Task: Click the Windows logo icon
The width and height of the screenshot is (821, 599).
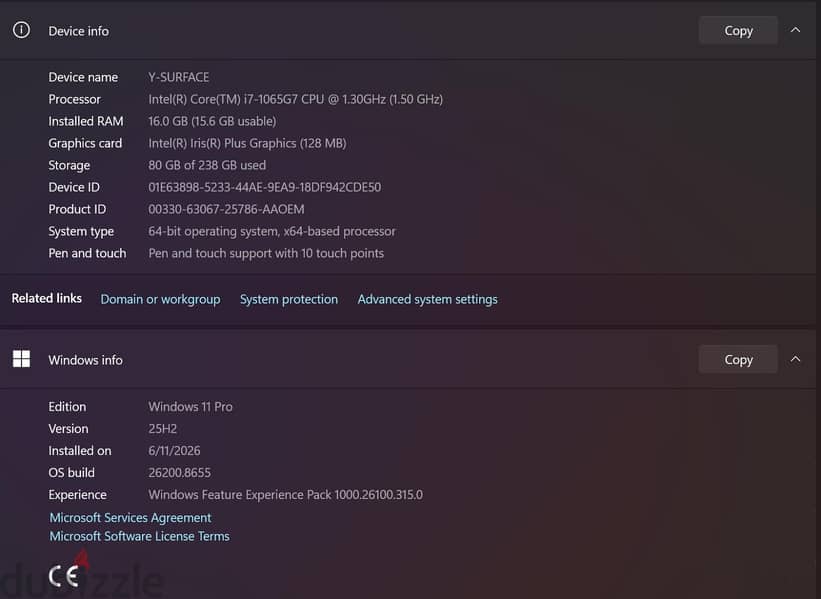Action: (21, 359)
